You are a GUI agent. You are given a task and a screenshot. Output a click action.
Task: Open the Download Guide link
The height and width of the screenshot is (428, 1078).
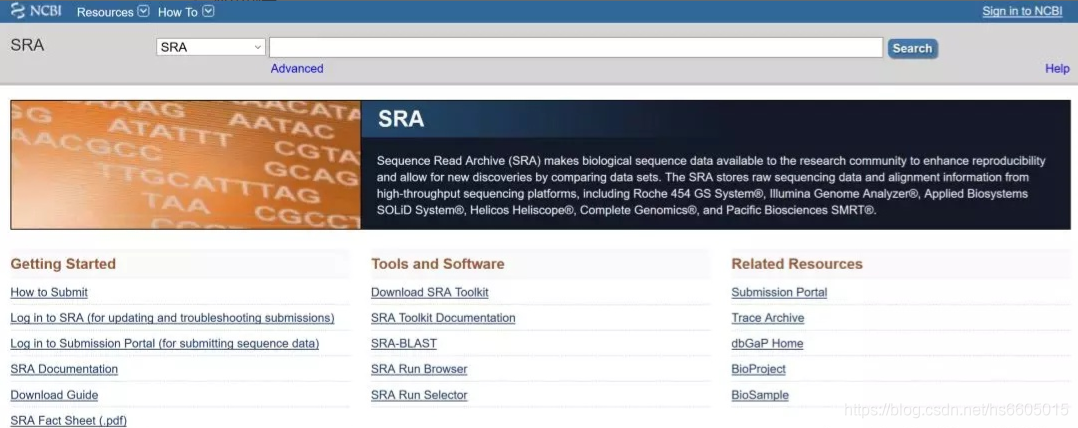[54, 395]
